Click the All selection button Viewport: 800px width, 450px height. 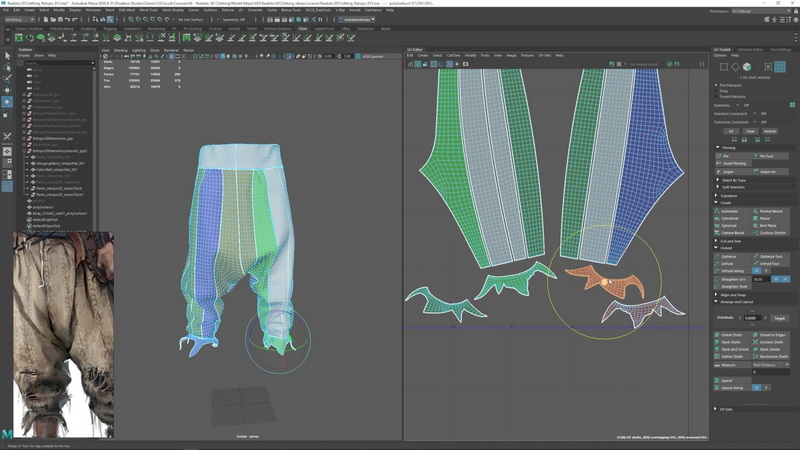pos(731,131)
